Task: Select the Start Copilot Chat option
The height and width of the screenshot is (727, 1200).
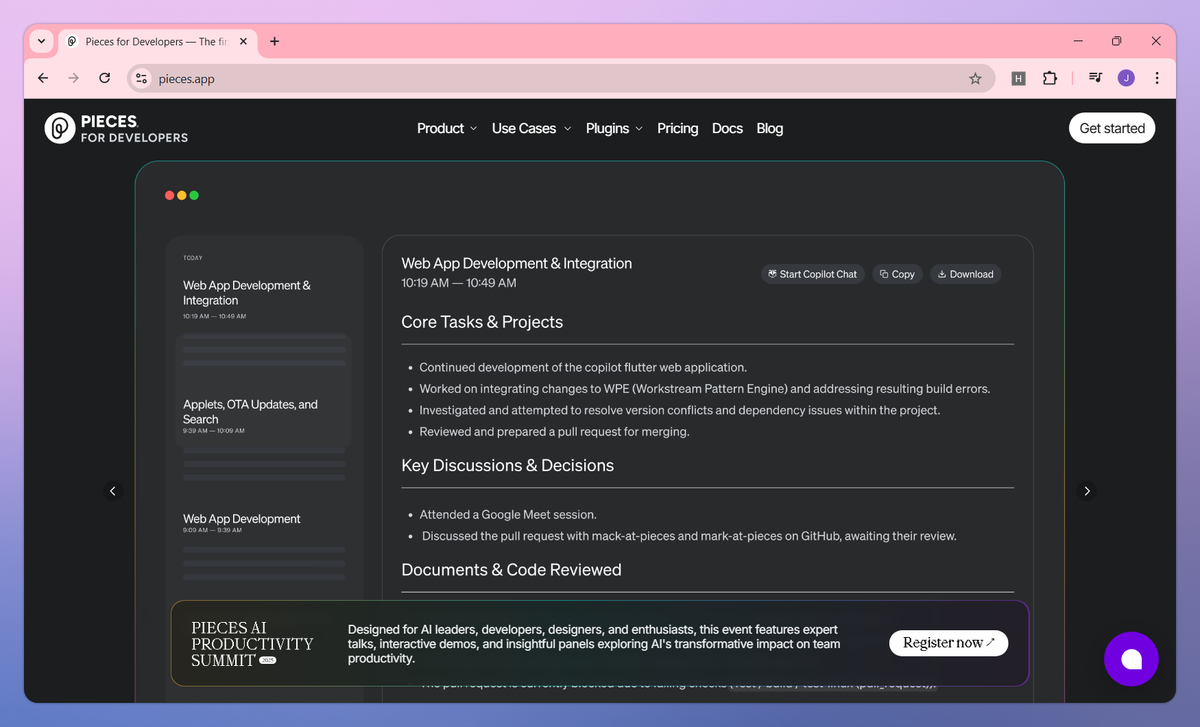Action: pos(812,273)
